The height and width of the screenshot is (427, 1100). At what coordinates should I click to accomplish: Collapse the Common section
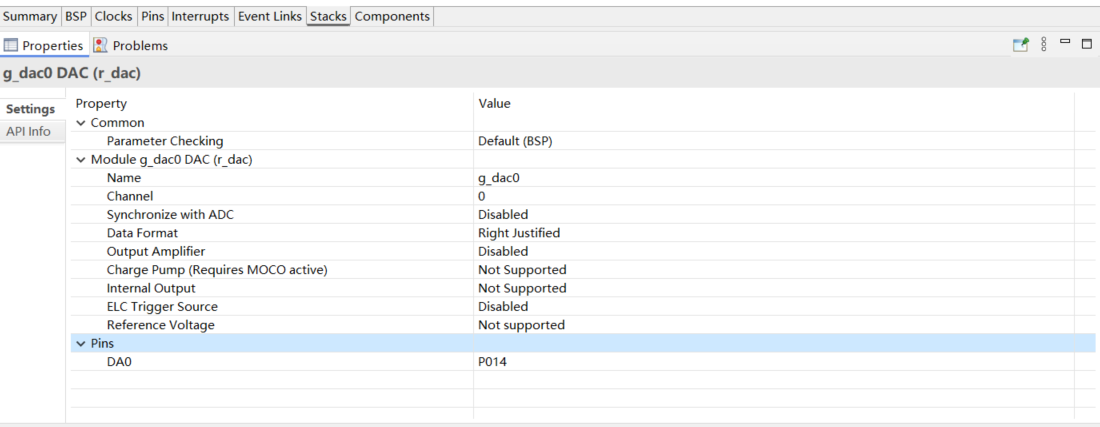81,123
